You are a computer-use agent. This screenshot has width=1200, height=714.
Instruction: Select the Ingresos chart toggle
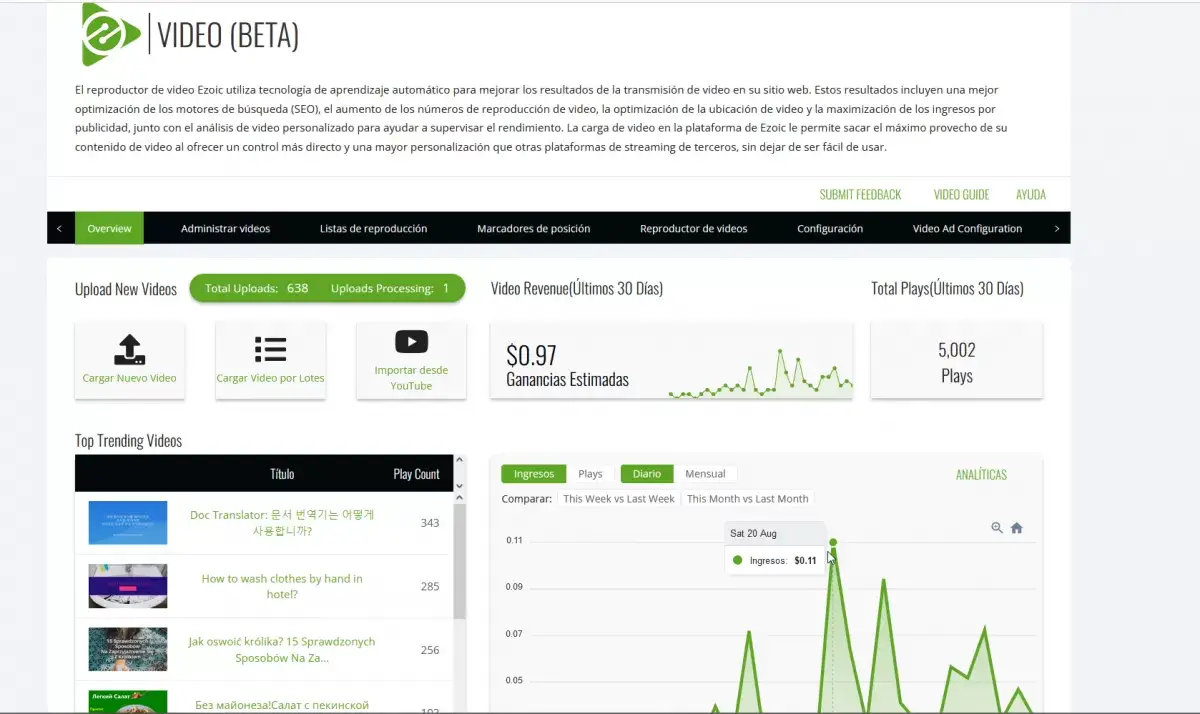(534, 474)
